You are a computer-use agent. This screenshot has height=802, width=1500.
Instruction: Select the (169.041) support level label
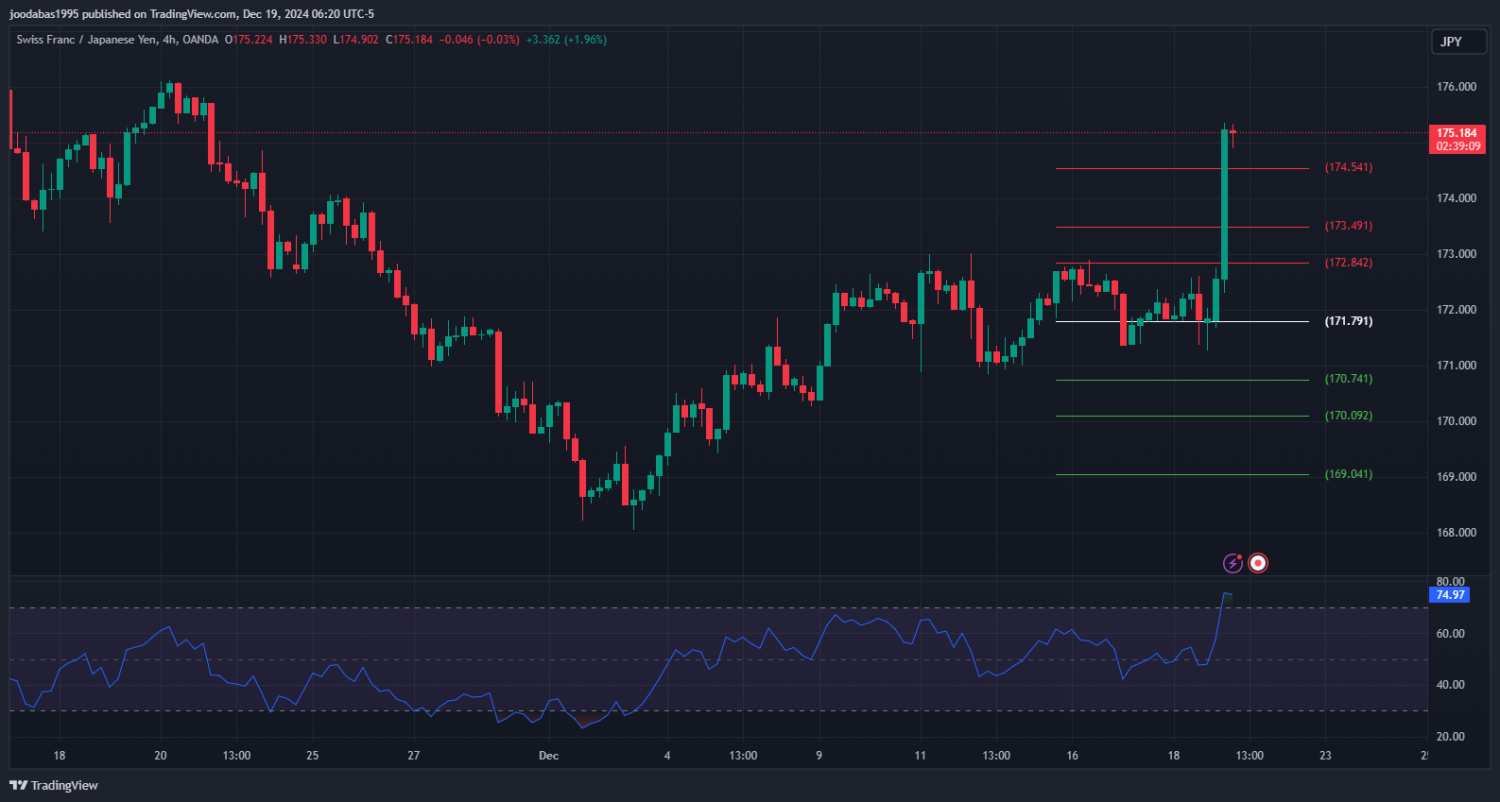pos(1349,474)
